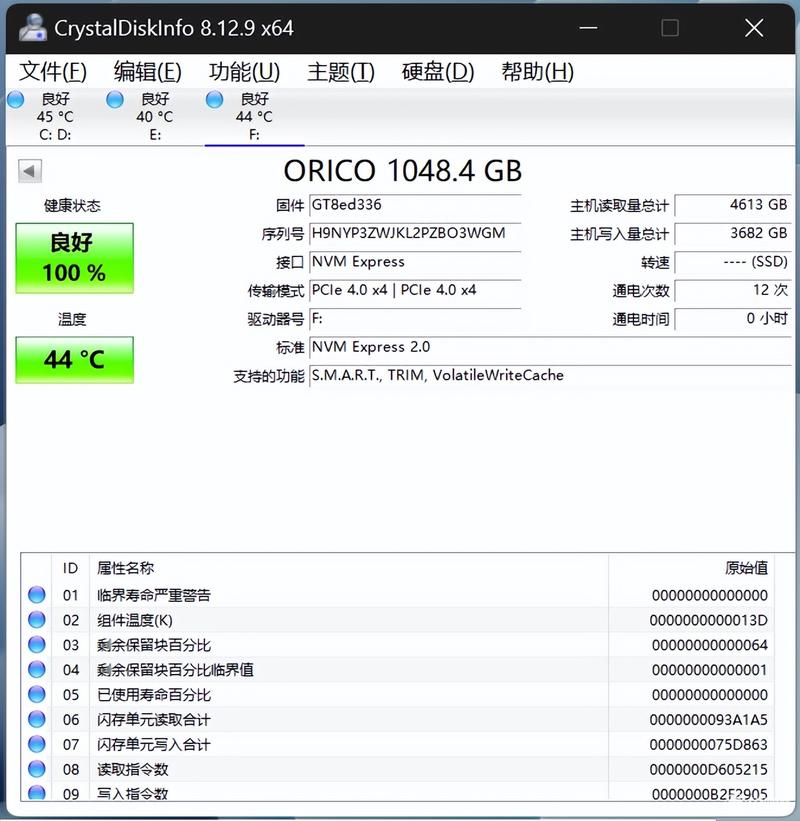
Task: Select the 剩余保留块百分比 attribute row
Action: coord(398,645)
